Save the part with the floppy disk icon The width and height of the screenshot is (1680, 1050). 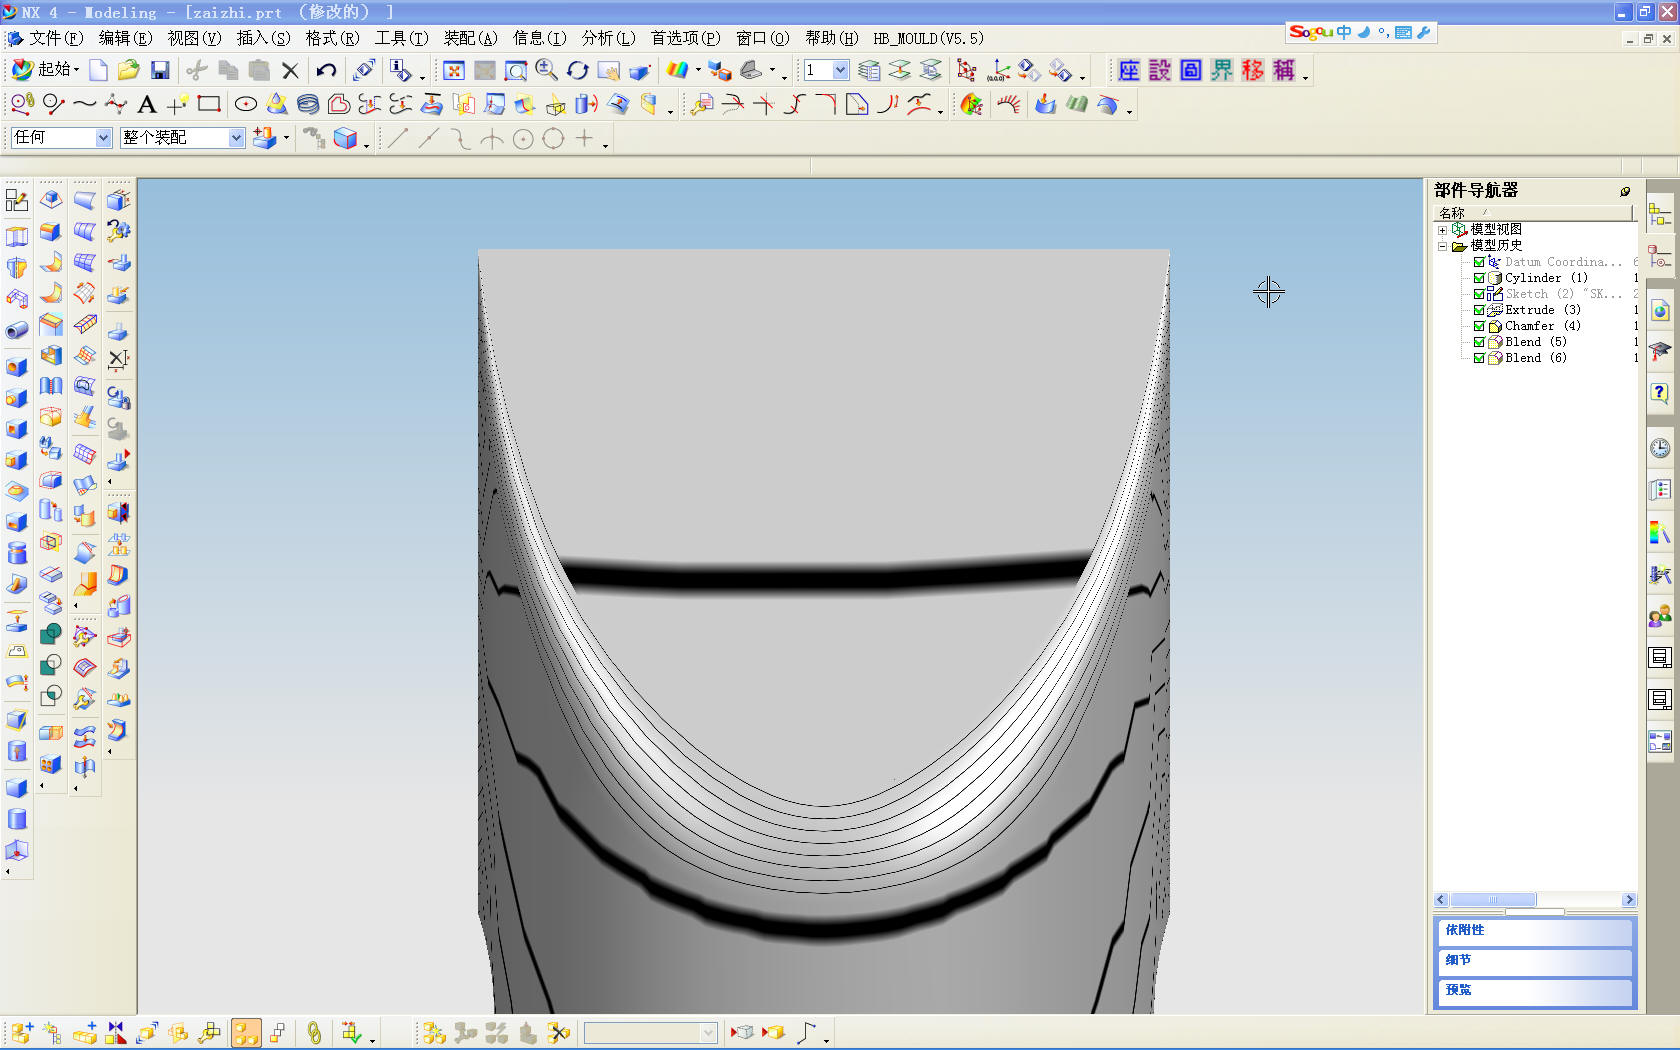(160, 70)
